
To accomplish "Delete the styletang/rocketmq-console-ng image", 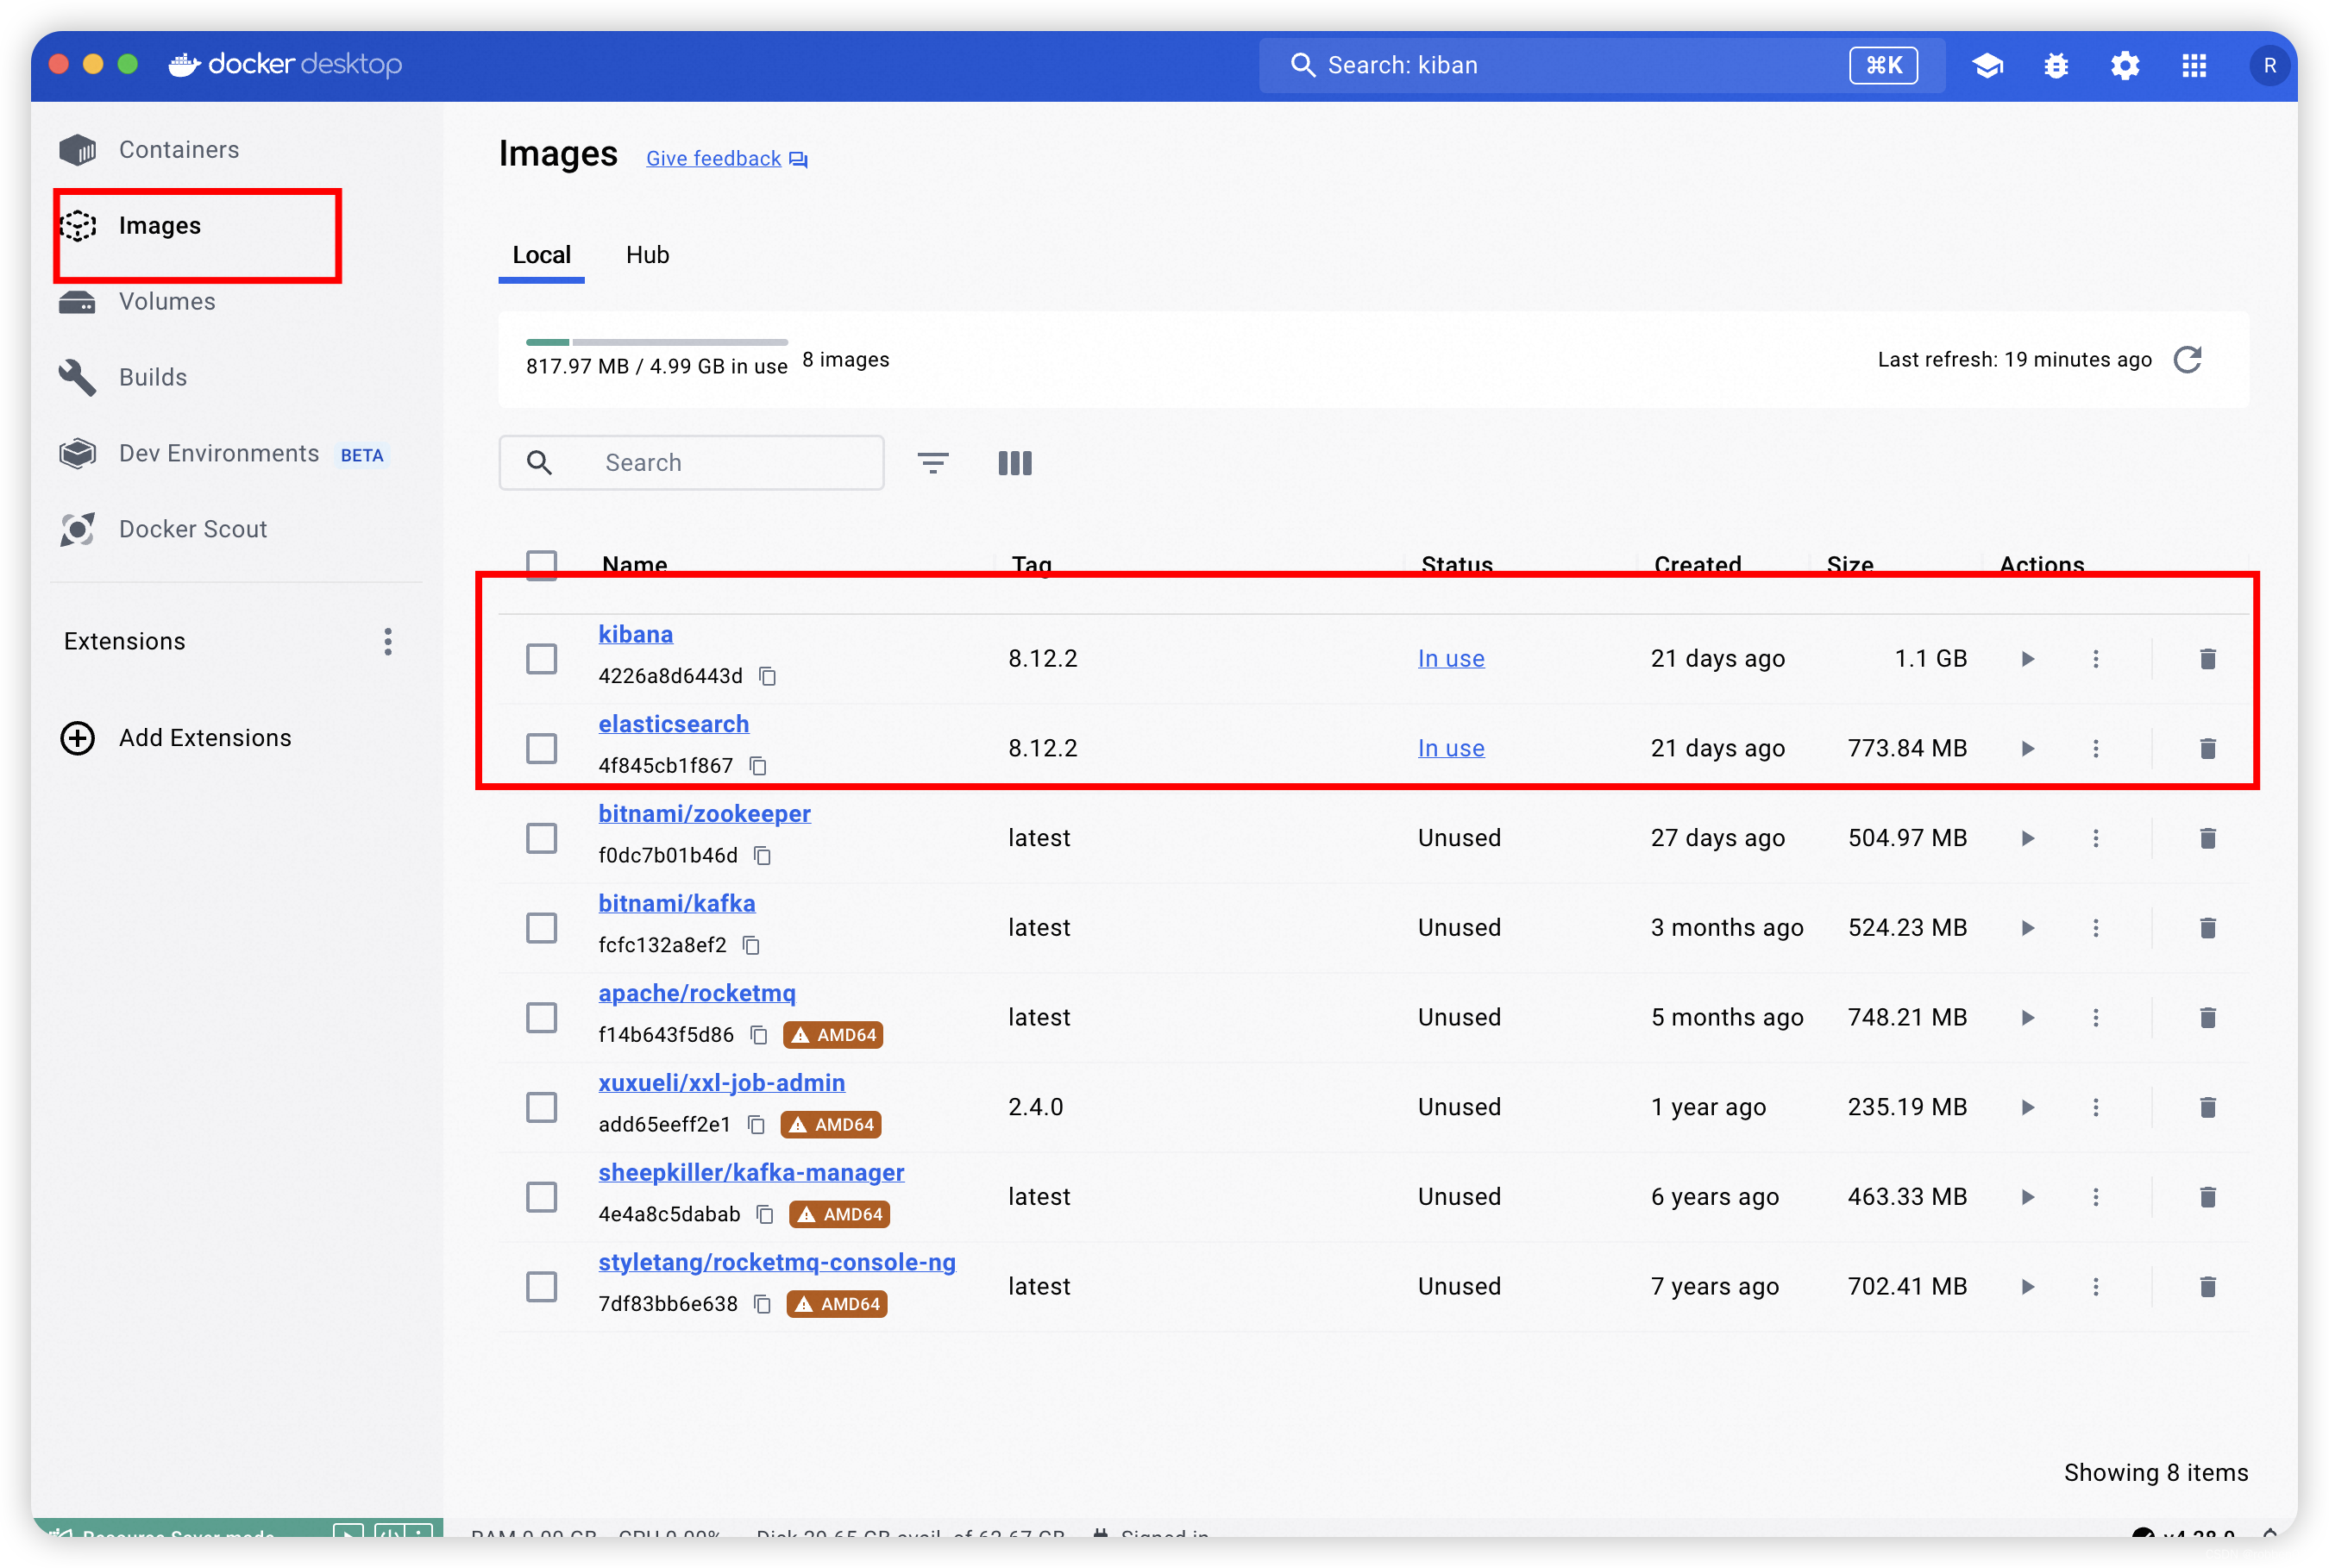I will [x=2207, y=1287].
